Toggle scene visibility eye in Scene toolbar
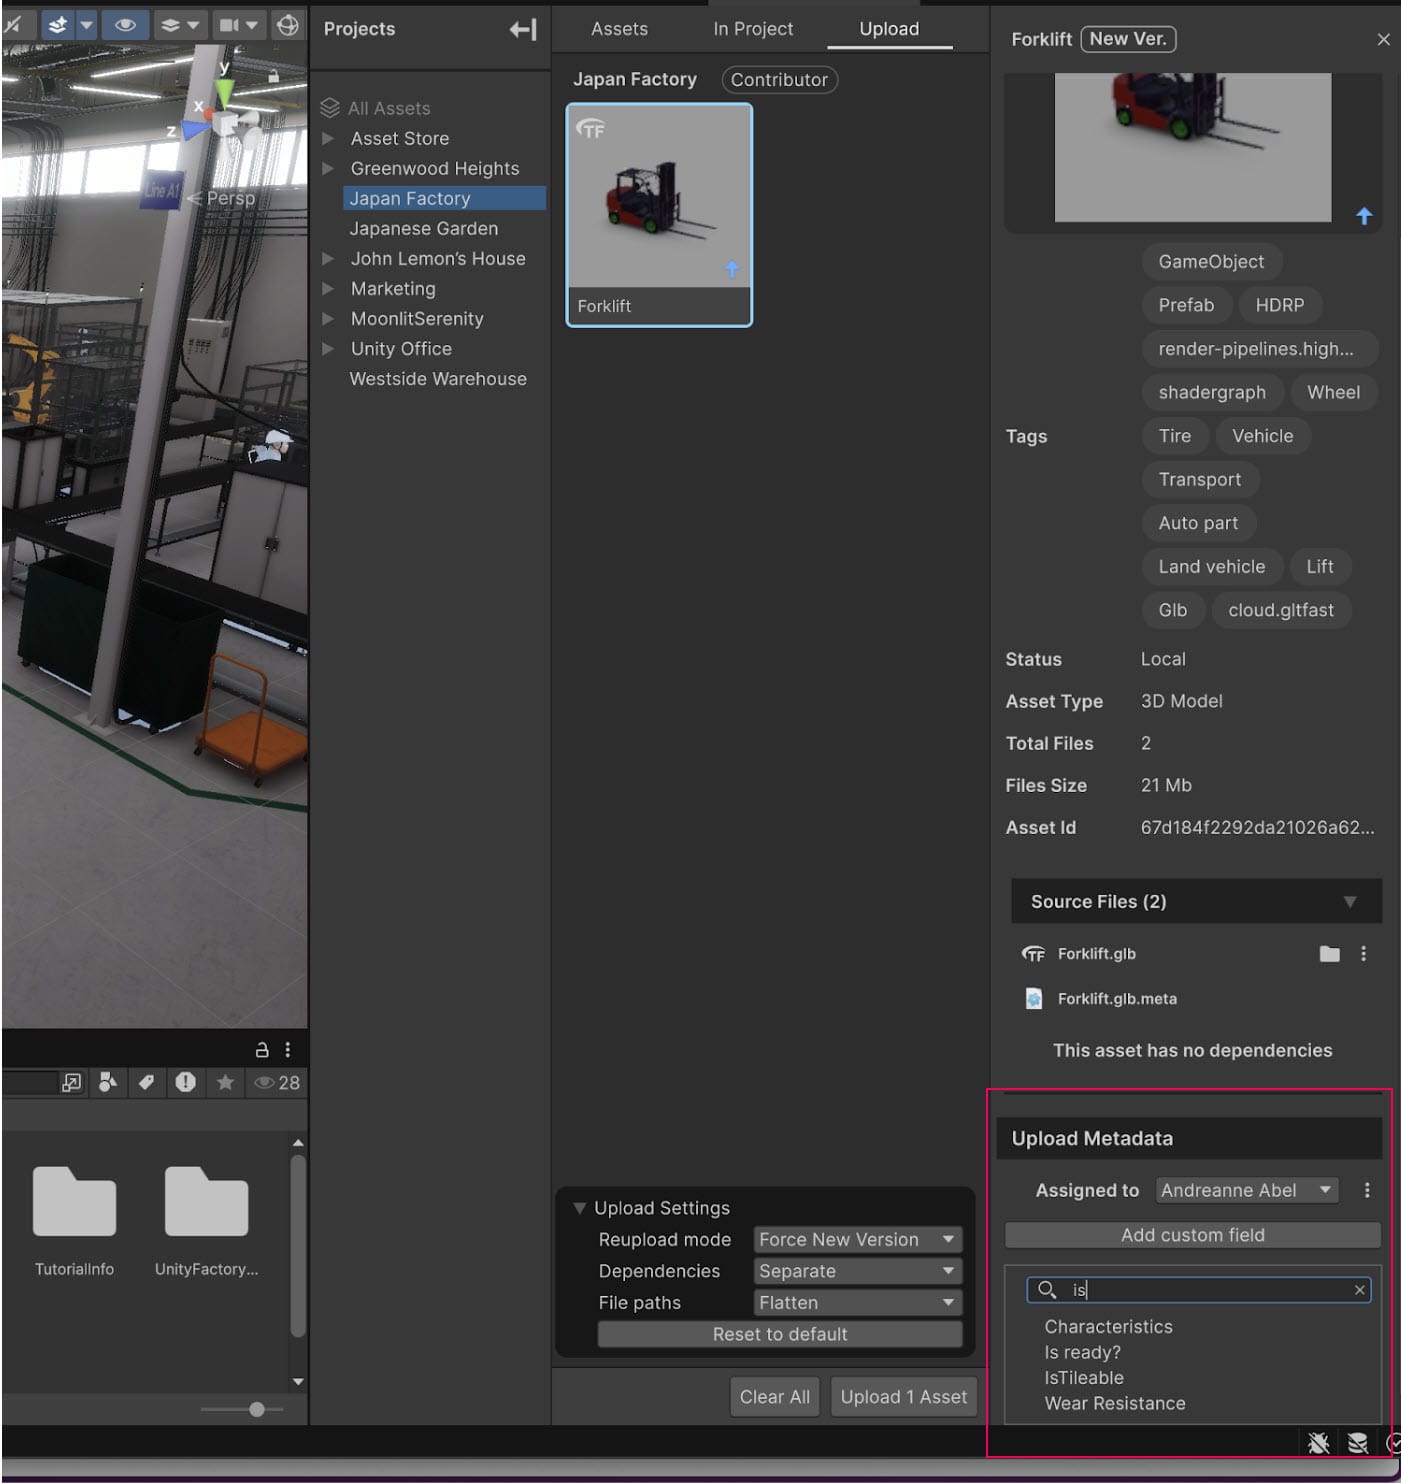 coord(125,25)
